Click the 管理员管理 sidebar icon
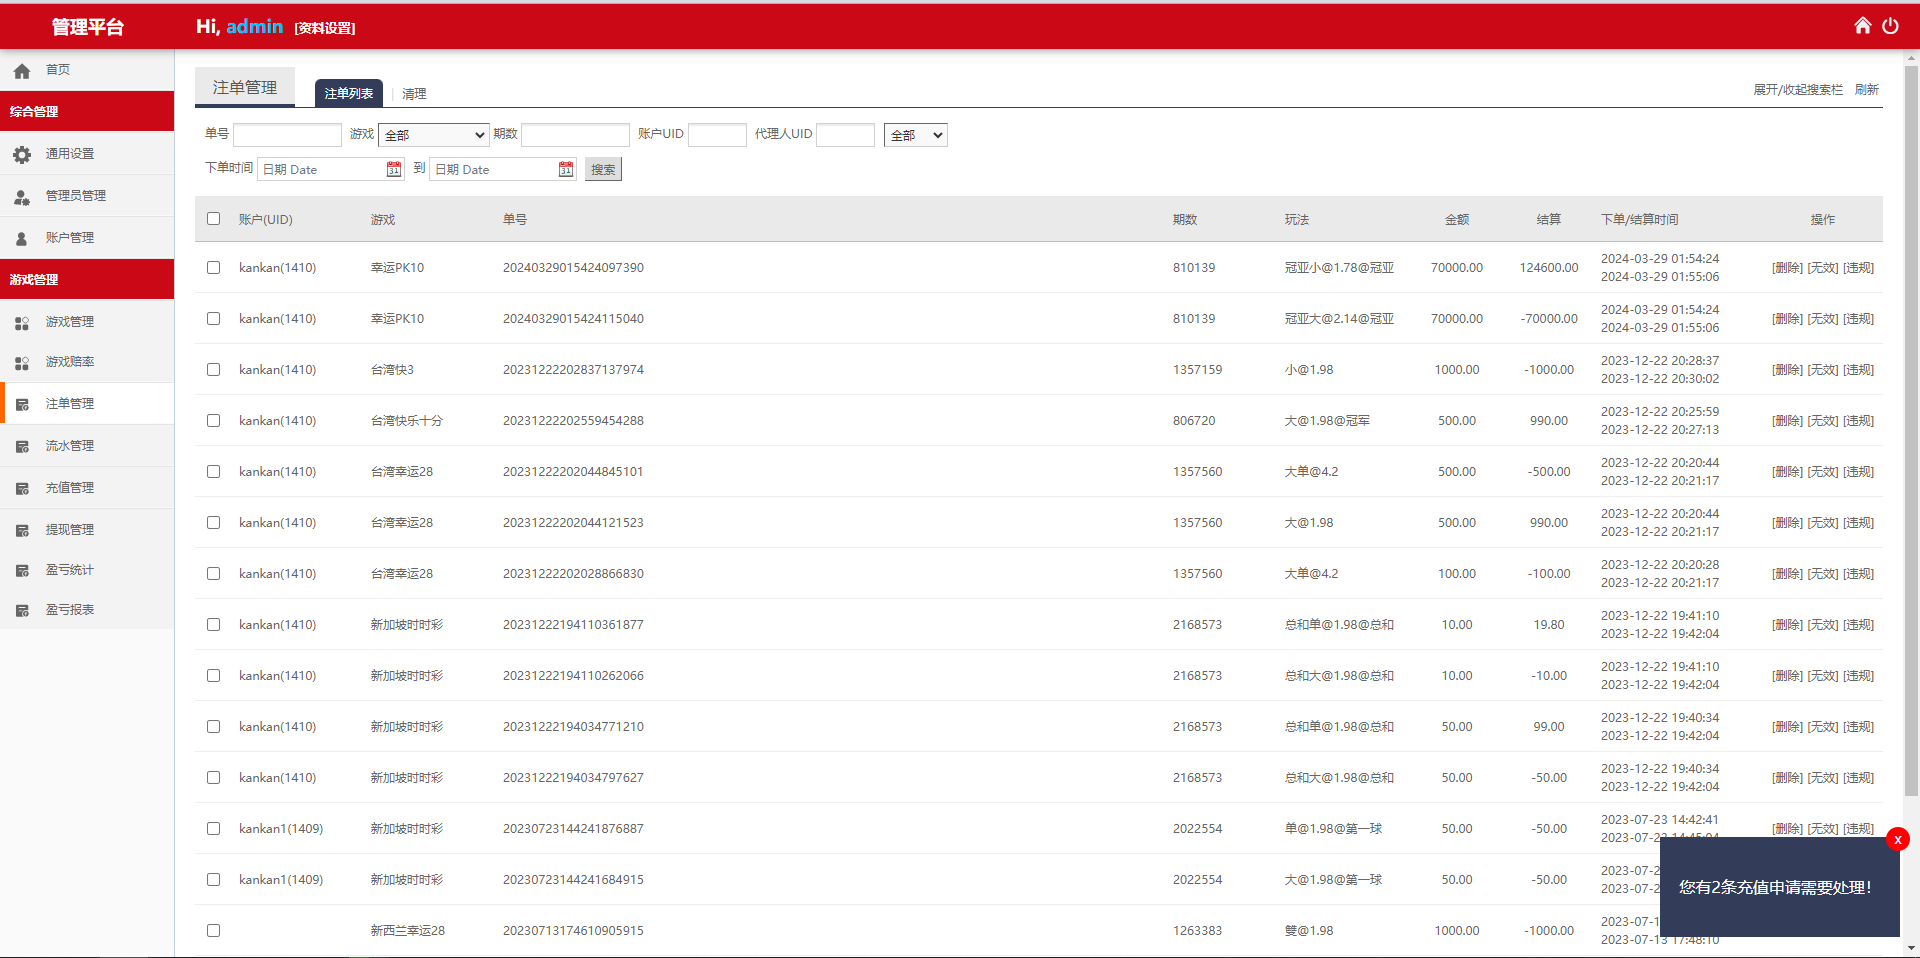This screenshot has height=958, width=1920. 22,197
